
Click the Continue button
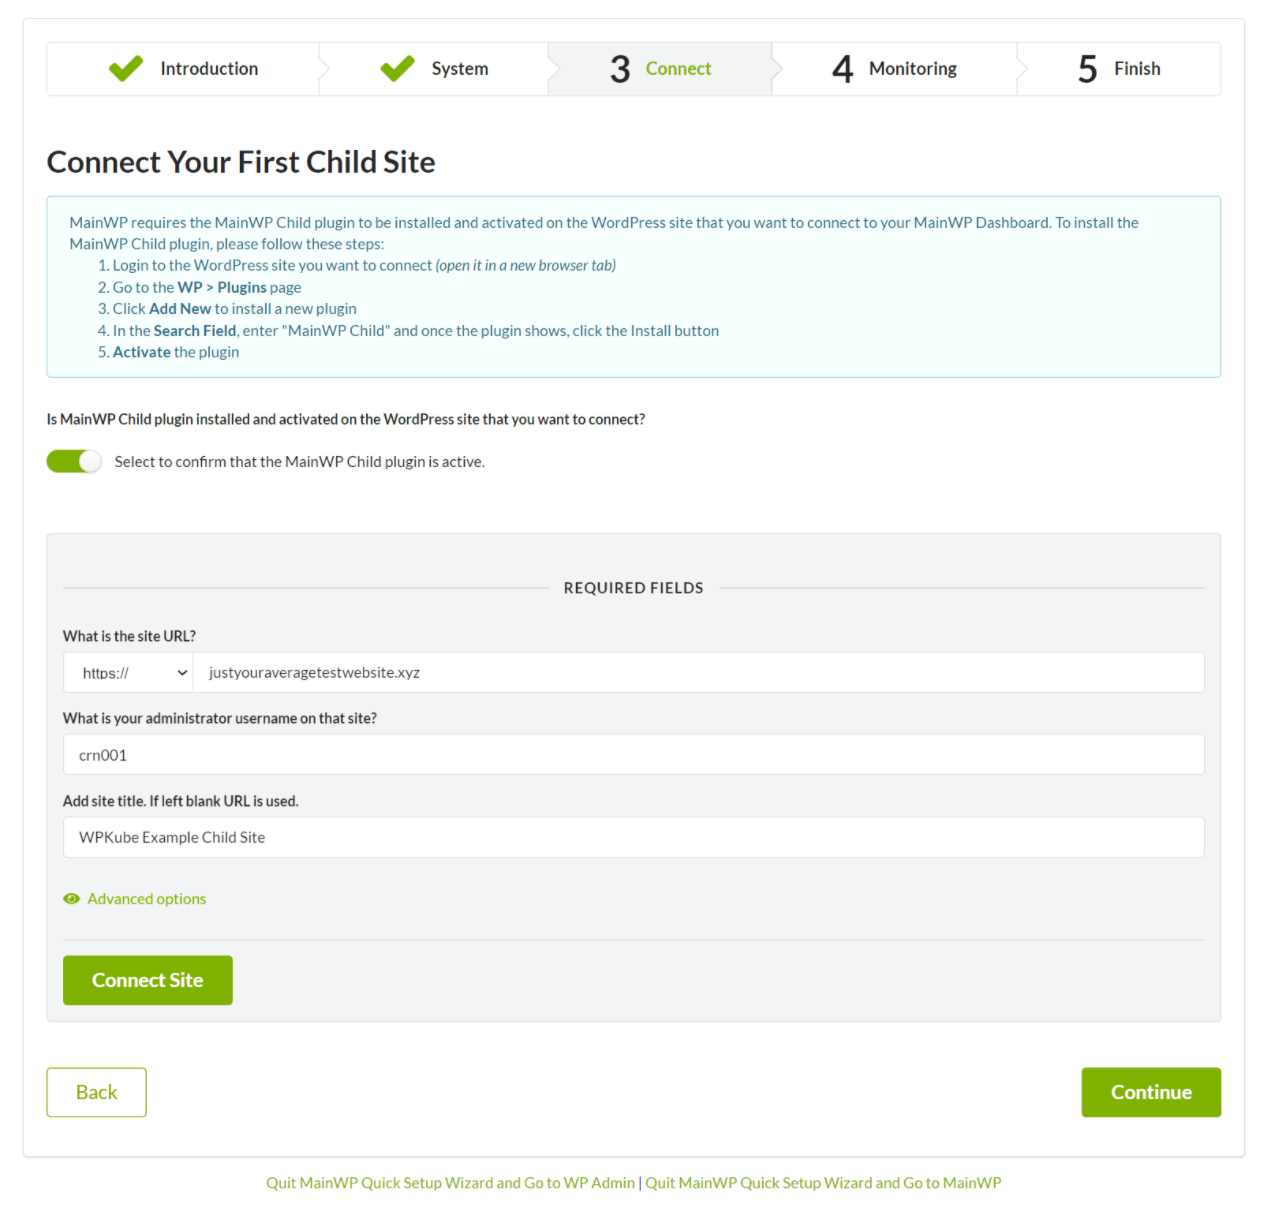(1150, 1092)
